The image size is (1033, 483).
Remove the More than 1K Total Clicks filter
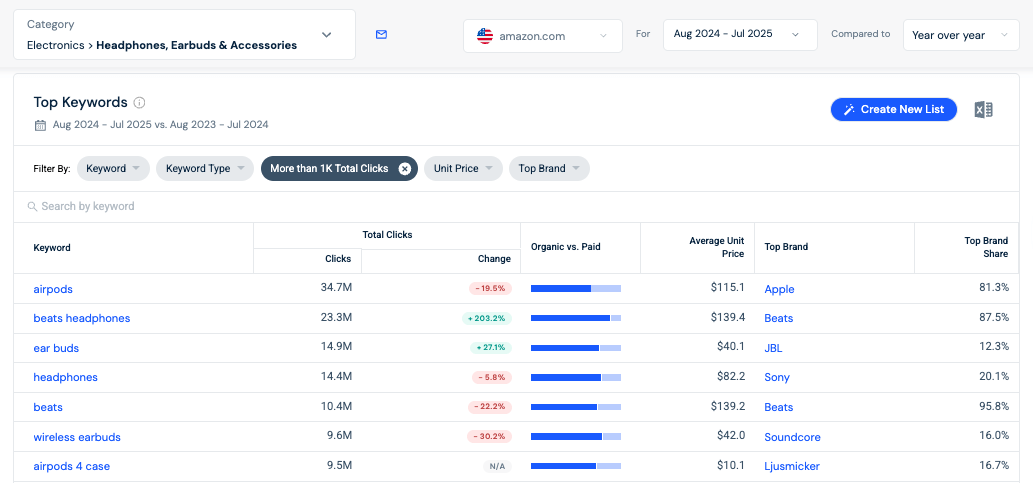tap(404, 169)
